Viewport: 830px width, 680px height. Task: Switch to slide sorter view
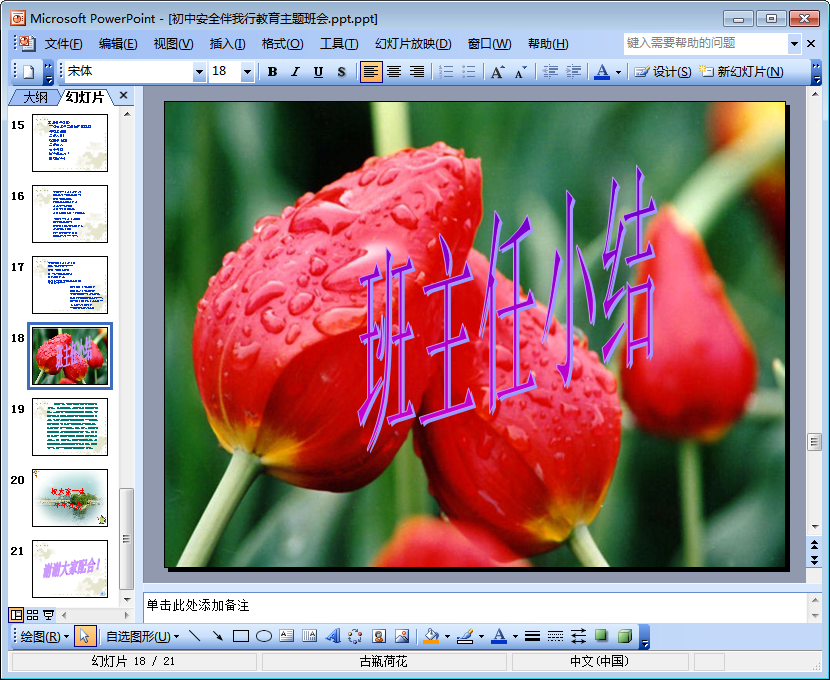[x=32, y=615]
